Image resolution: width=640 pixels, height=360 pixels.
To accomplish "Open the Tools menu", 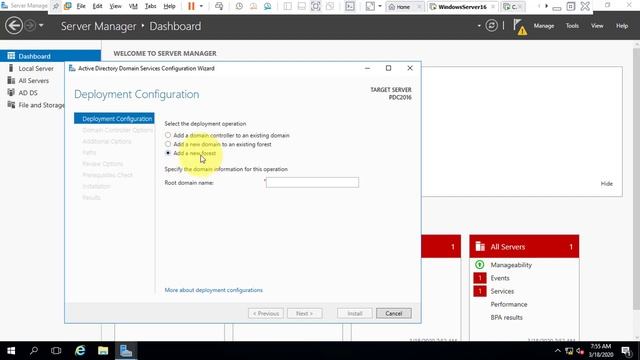I will pos(572,26).
